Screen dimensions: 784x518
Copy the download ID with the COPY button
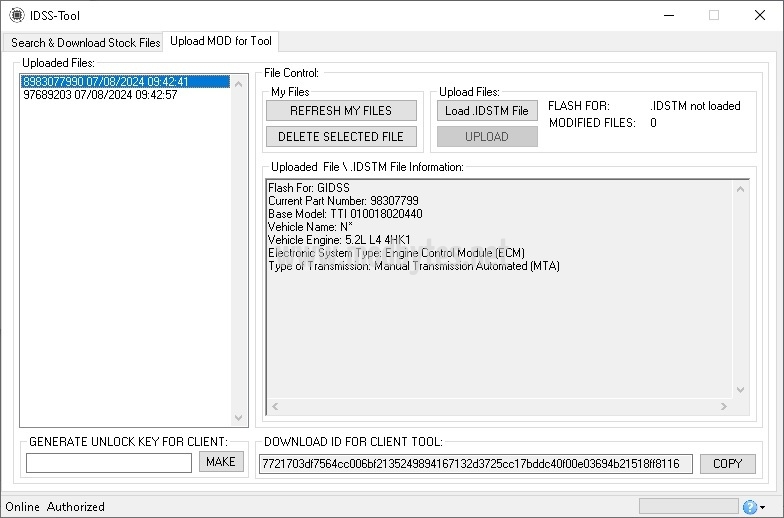(x=728, y=463)
